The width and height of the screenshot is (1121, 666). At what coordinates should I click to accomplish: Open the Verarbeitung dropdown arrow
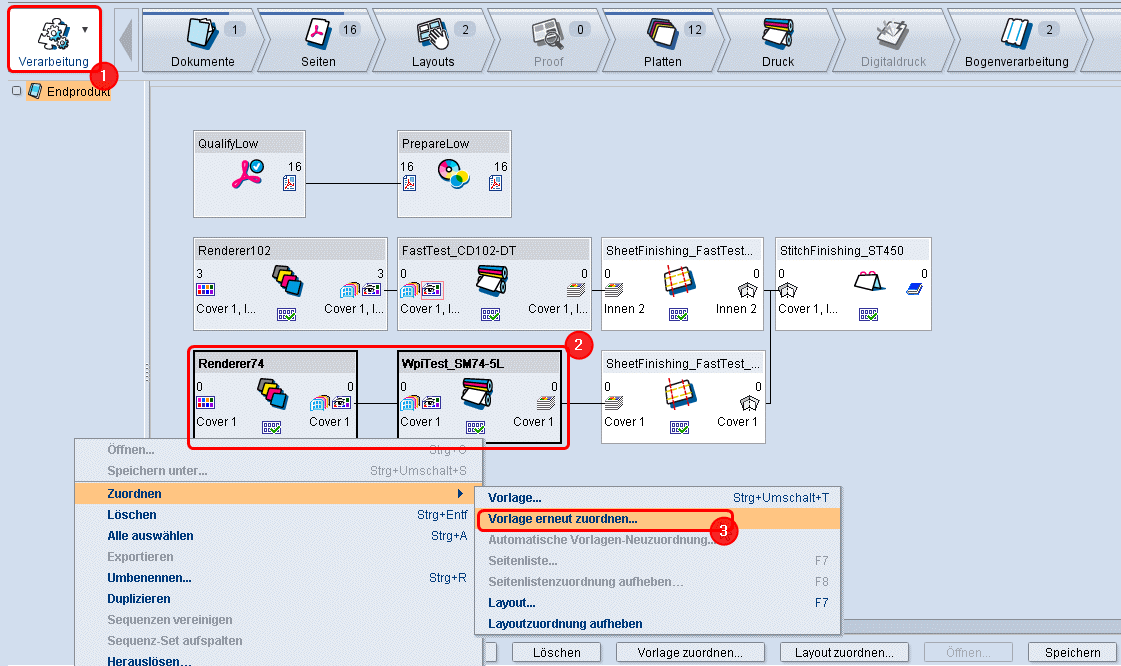[x=85, y=30]
